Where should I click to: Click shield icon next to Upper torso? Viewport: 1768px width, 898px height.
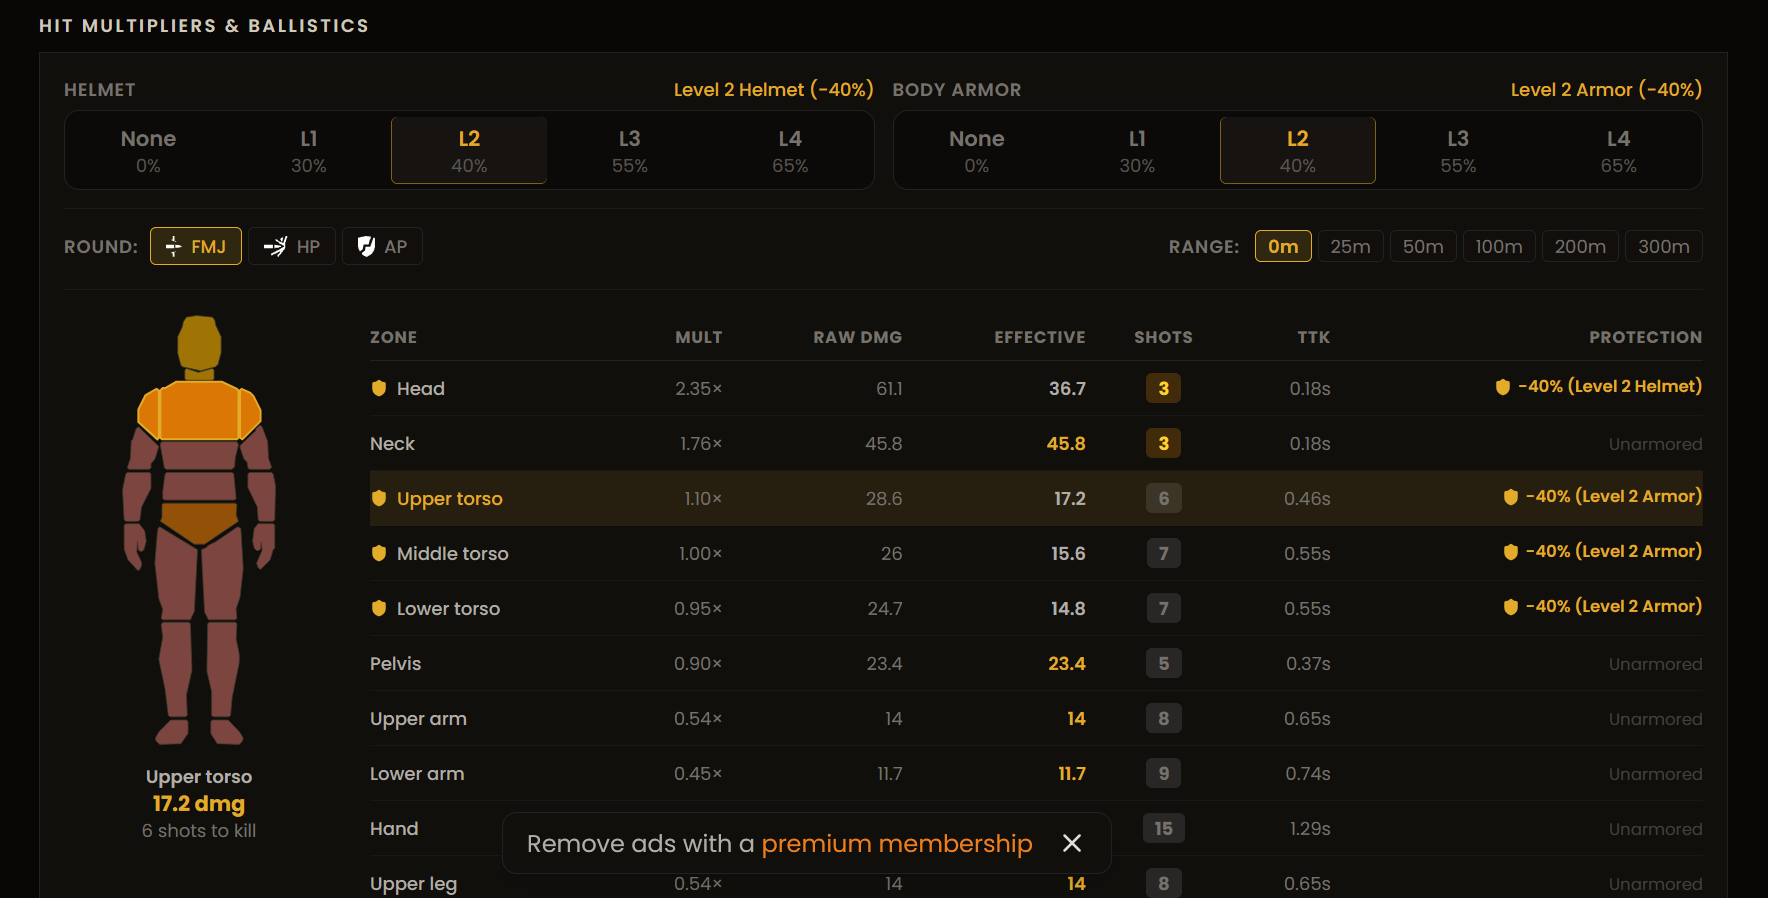[379, 498]
